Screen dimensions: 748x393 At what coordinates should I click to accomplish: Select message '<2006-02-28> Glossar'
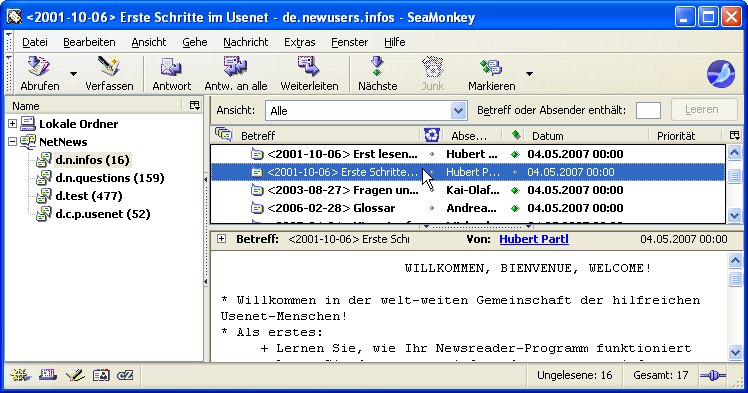click(x=468, y=208)
